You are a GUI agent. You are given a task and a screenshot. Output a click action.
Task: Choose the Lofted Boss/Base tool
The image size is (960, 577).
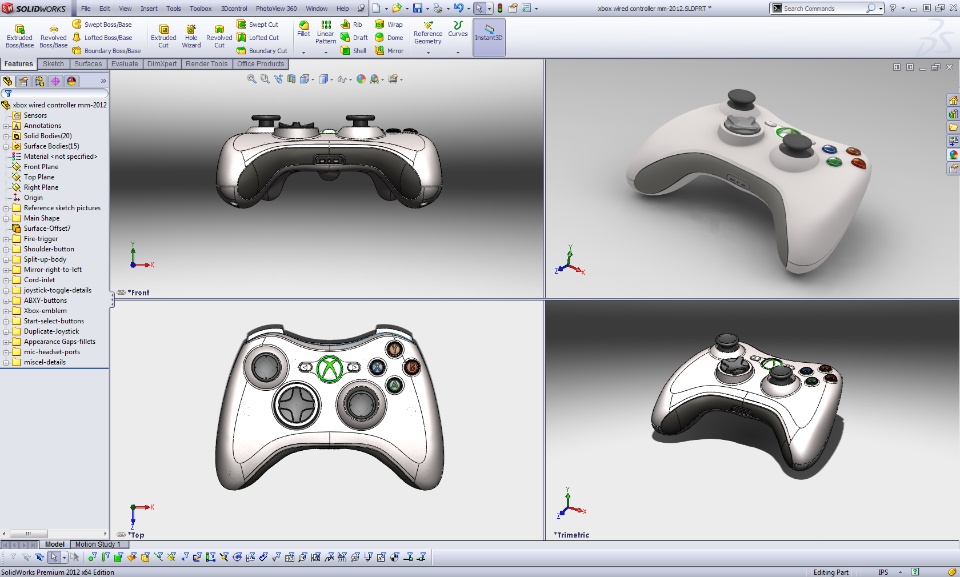click(x=102, y=37)
